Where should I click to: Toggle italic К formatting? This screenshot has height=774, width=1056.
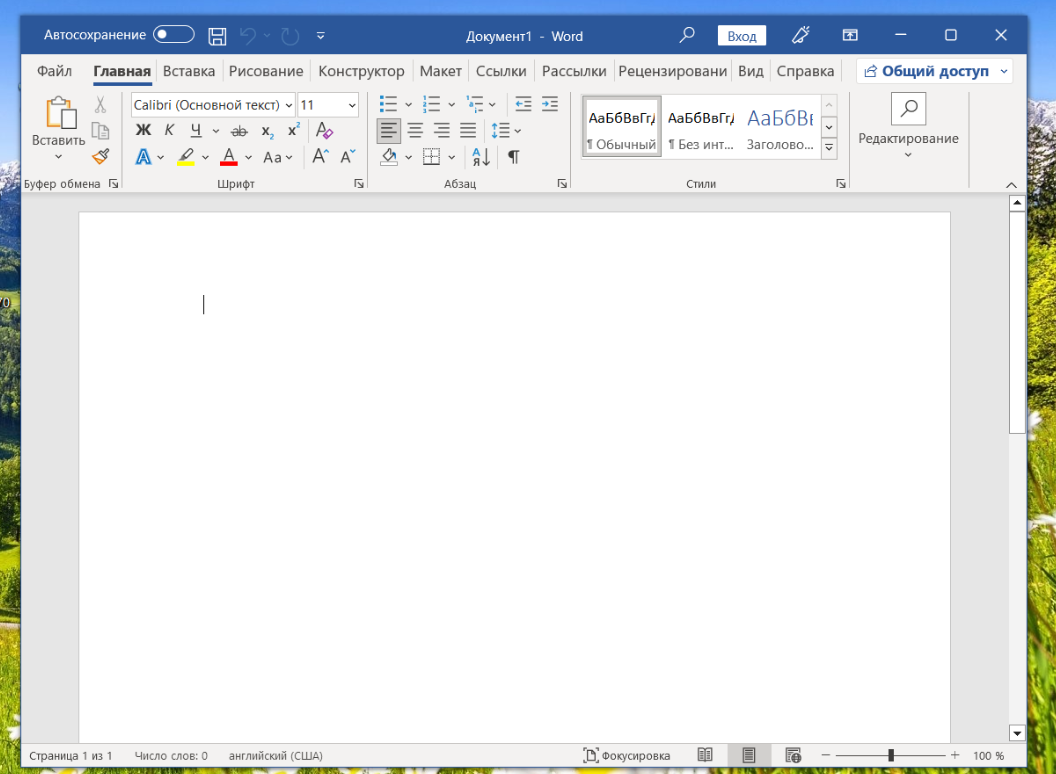[169, 131]
